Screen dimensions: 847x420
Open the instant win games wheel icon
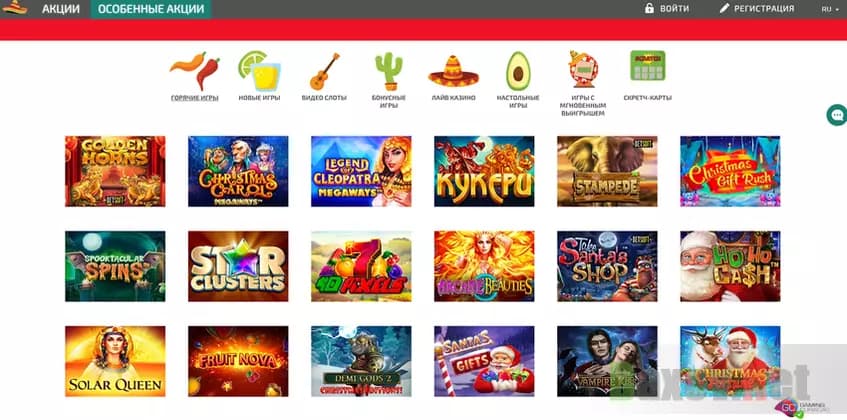[x=582, y=70]
